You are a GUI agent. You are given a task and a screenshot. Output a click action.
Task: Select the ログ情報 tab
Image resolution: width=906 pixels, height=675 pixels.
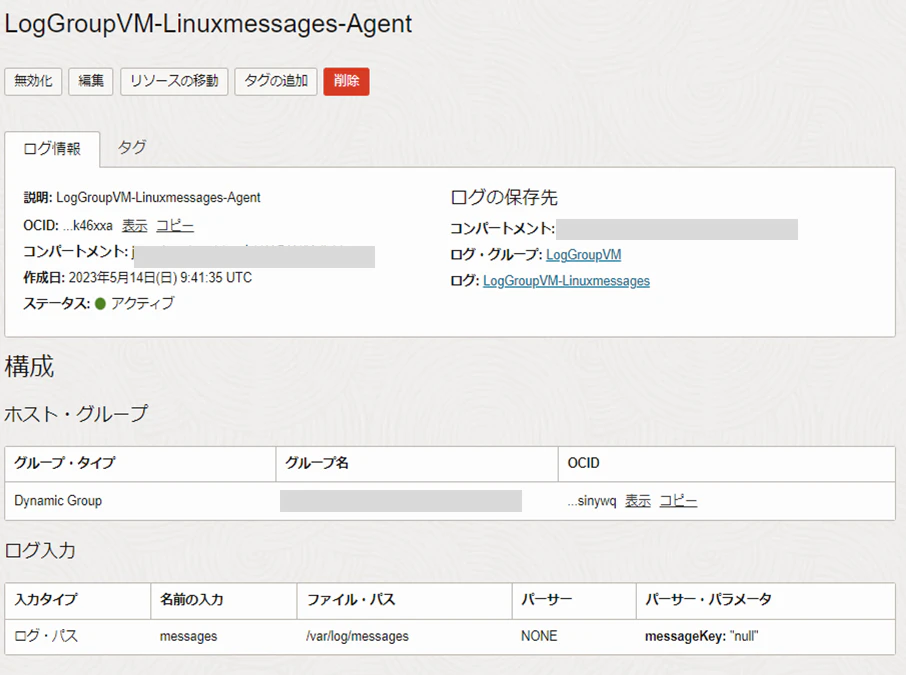(x=52, y=149)
